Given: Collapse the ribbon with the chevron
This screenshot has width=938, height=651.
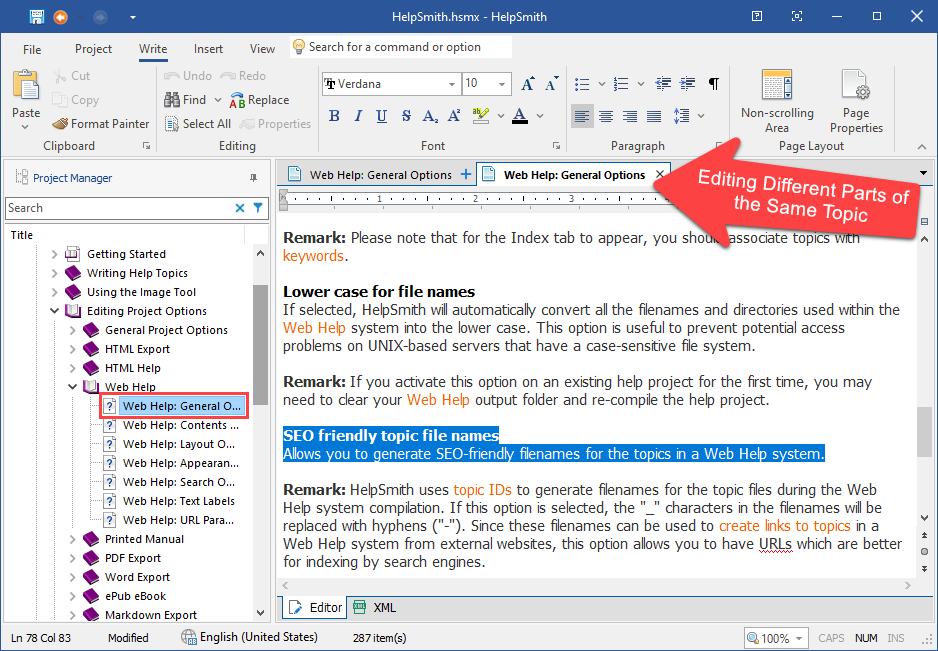Looking at the screenshot, I should [x=922, y=147].
